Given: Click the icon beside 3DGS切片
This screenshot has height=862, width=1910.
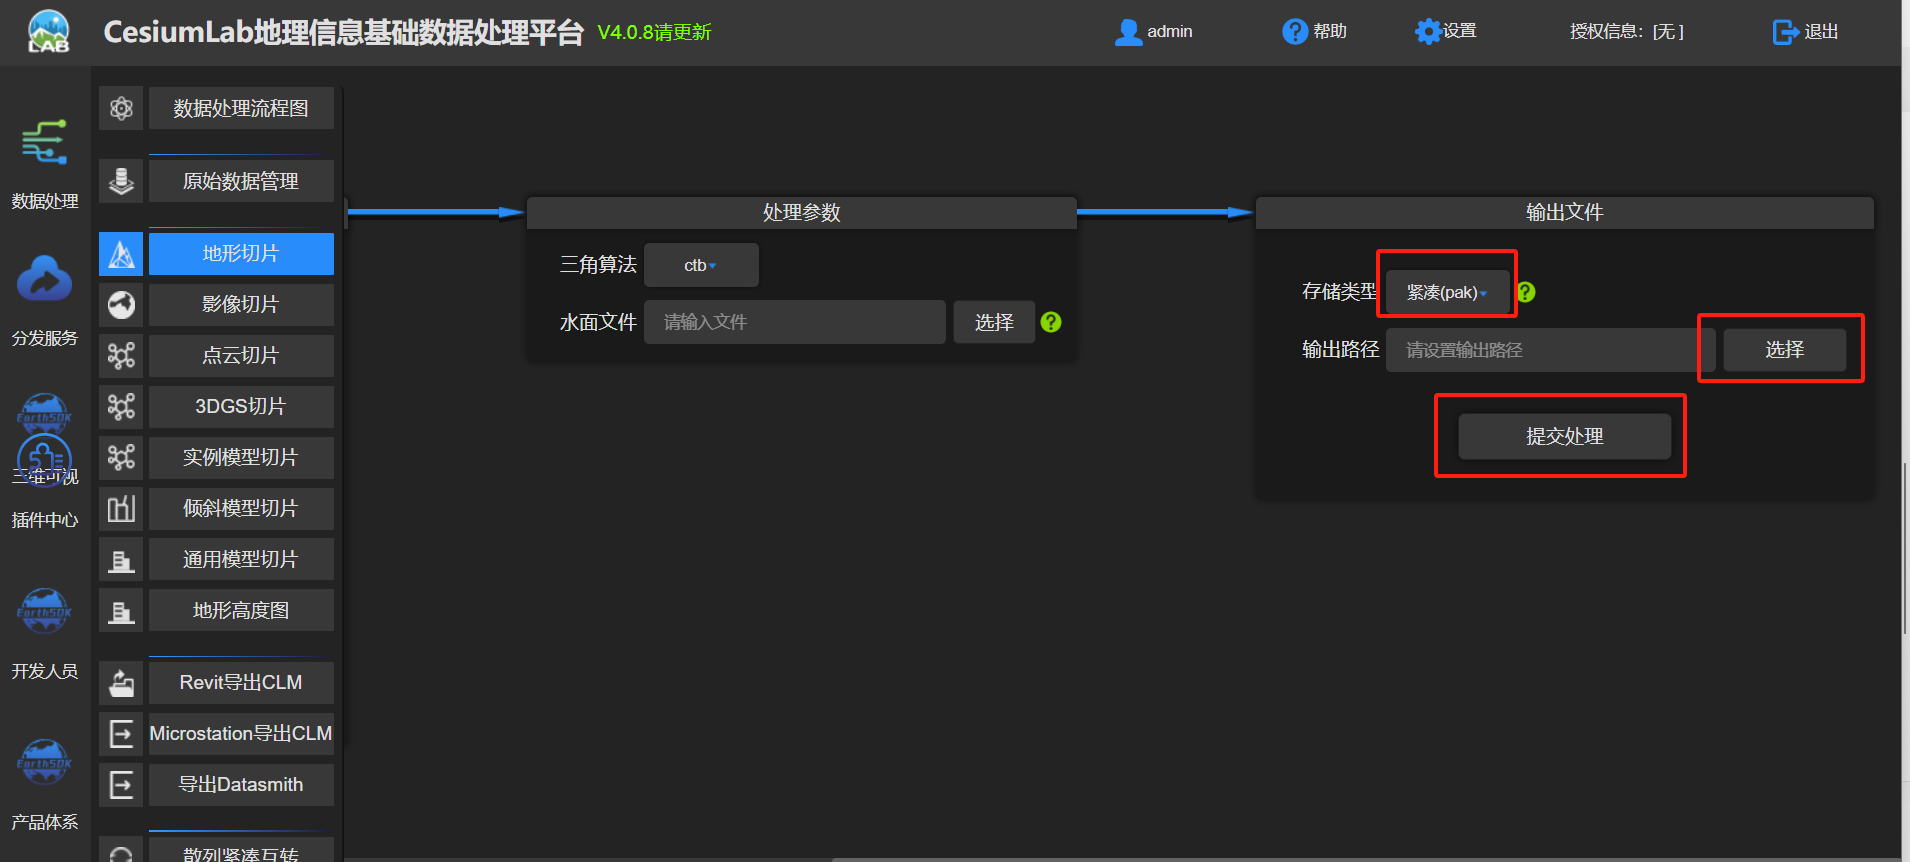Looking at the screenshot, I should 121,407.
